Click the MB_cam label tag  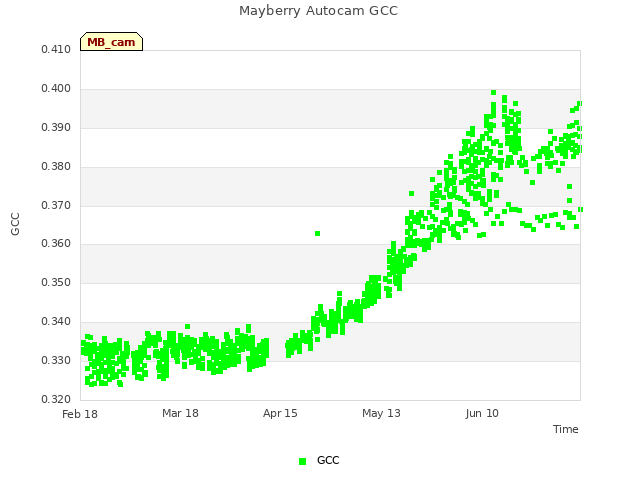coord(111,42)
